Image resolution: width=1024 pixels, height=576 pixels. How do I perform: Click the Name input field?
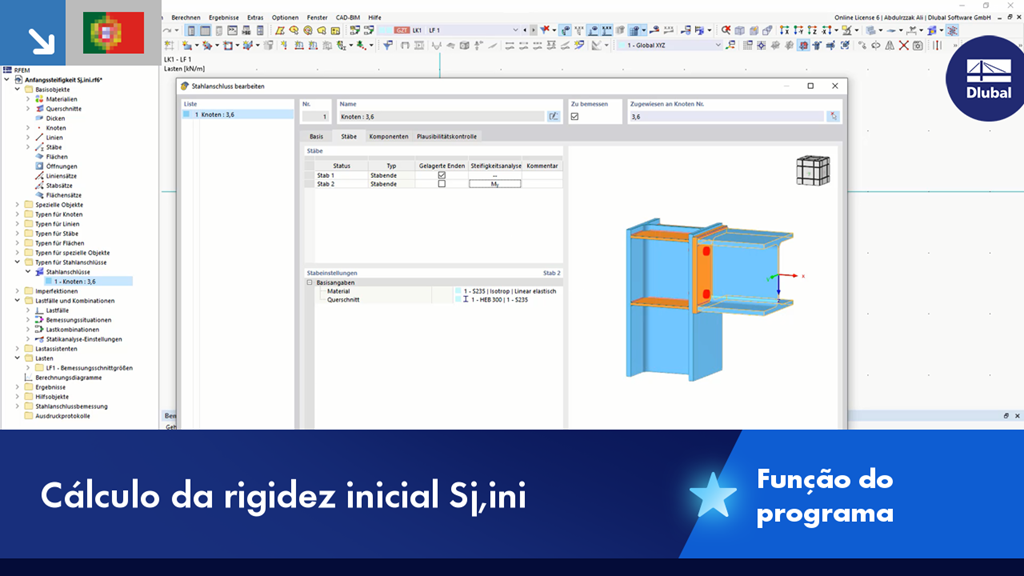[441, 116]
